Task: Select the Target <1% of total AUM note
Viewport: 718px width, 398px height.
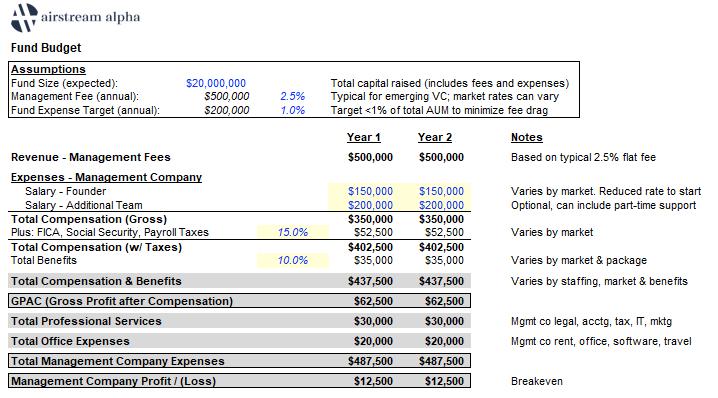Action: pyautogui.click(x=439, y=110)
